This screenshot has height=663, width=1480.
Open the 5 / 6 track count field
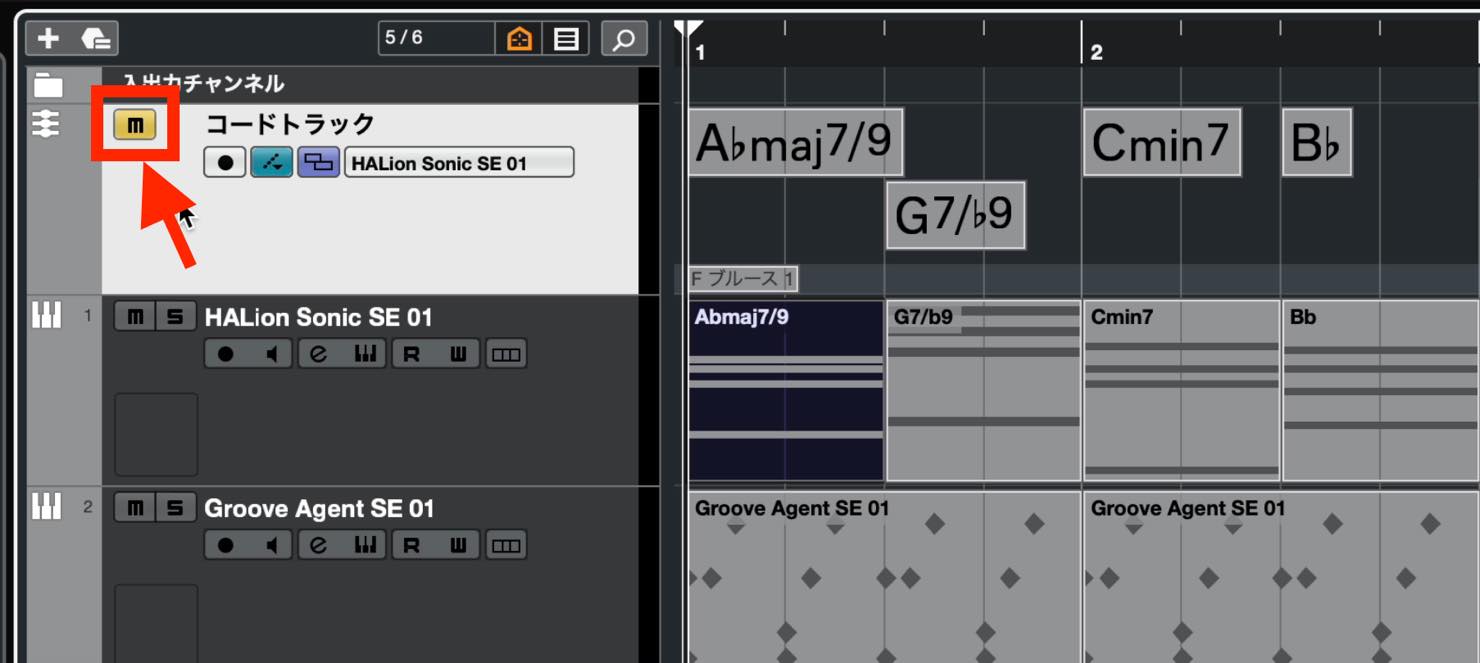pos(436,38)
